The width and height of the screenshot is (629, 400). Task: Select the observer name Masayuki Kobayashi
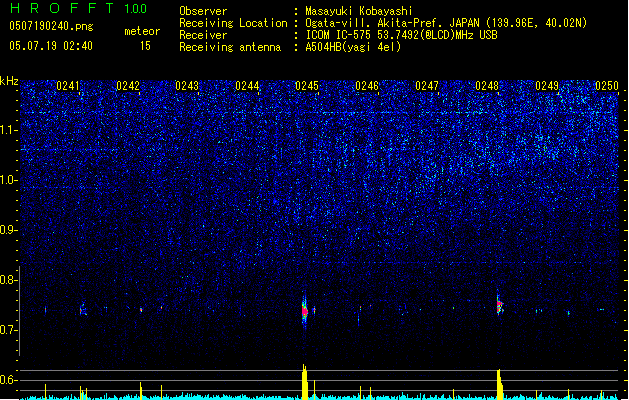point(358,11)
